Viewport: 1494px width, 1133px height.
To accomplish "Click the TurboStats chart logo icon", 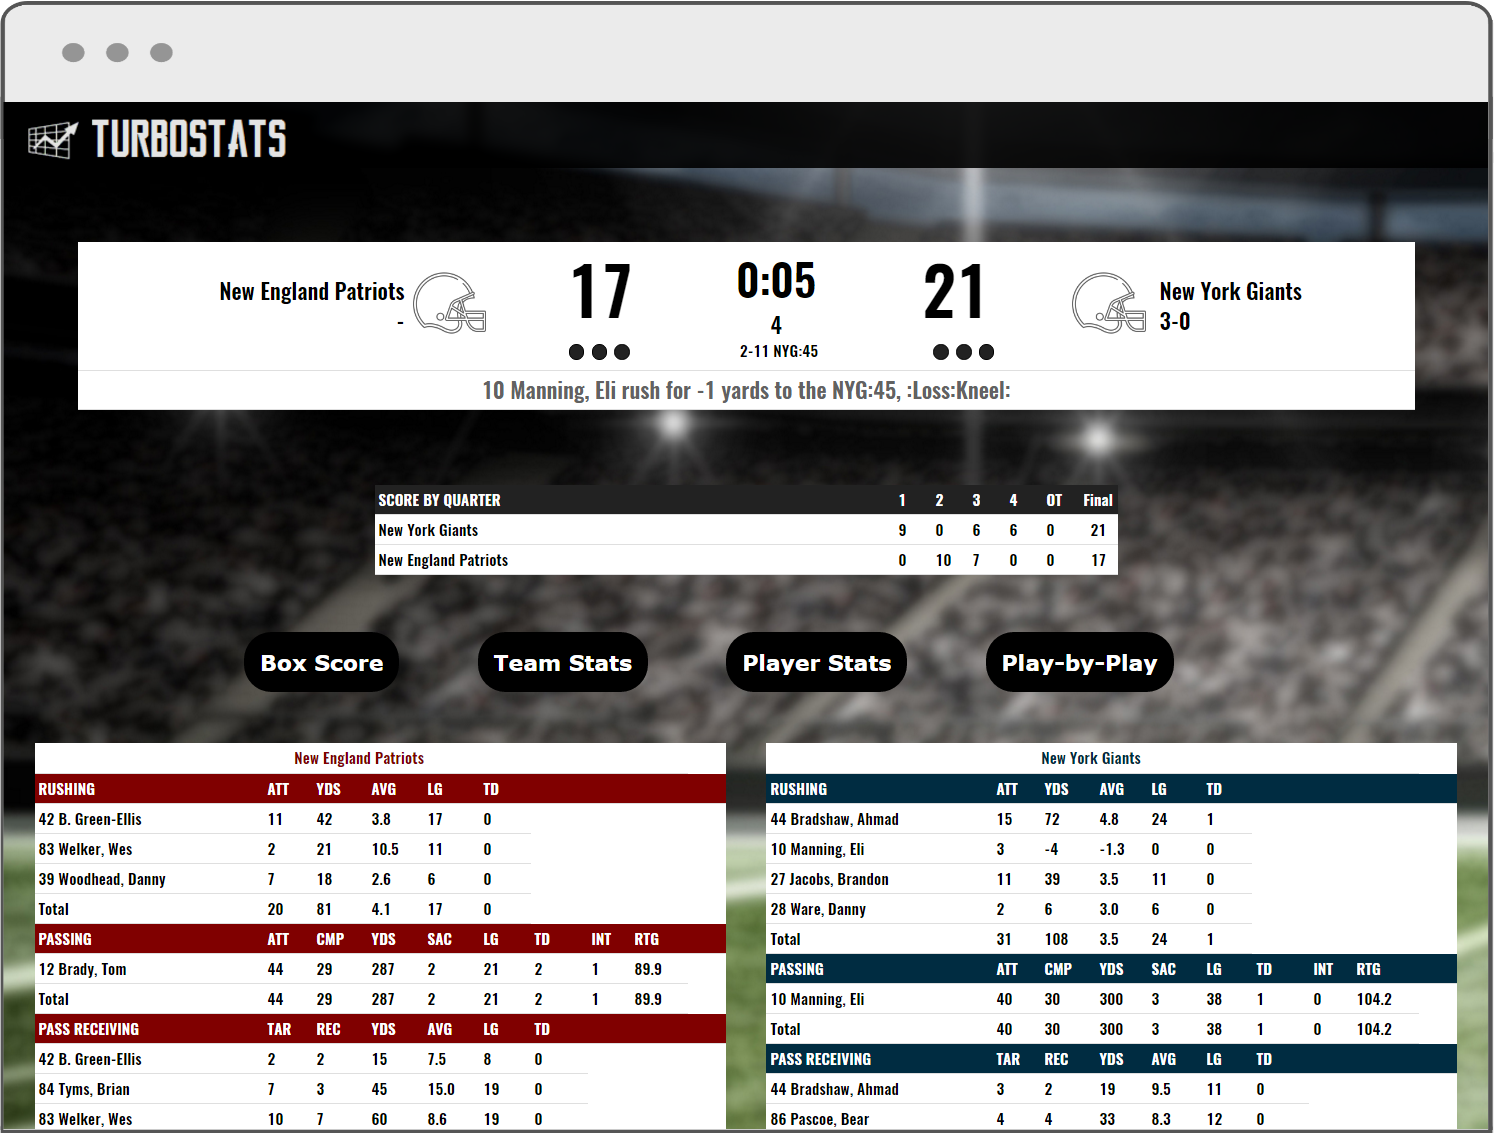I will pyautogui.click(x=52, y=140).
